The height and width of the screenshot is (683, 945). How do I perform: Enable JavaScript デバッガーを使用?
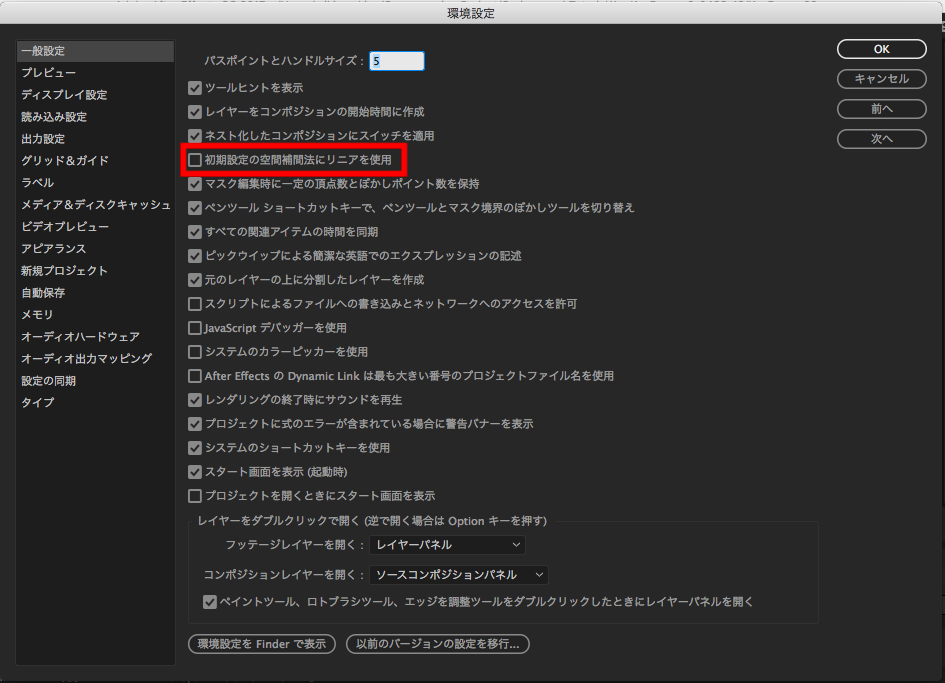click(195, 328)
